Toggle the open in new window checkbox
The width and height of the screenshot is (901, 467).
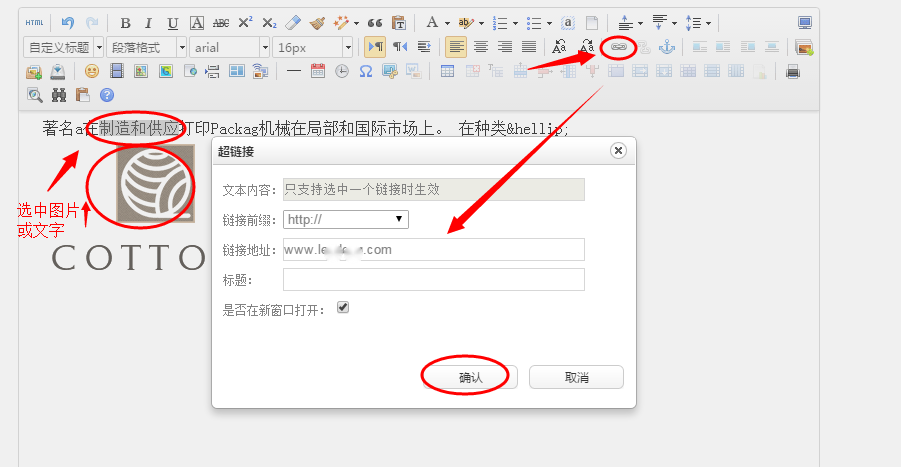point(343,308)
